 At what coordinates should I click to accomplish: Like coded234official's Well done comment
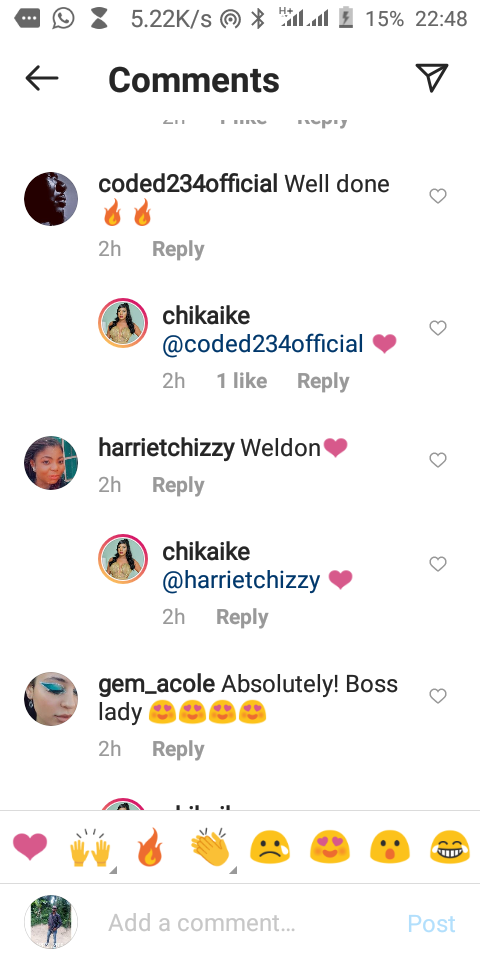tap(438, 196)
